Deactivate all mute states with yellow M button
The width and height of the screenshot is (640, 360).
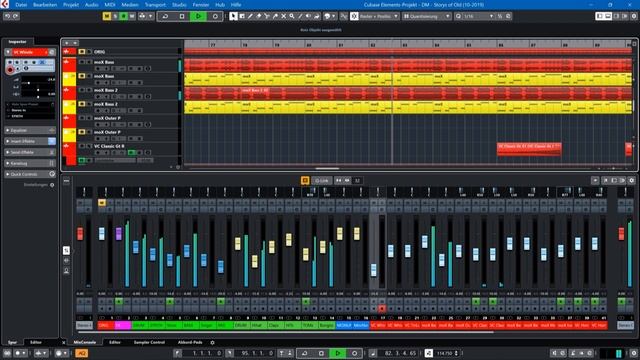coord(107,16)
